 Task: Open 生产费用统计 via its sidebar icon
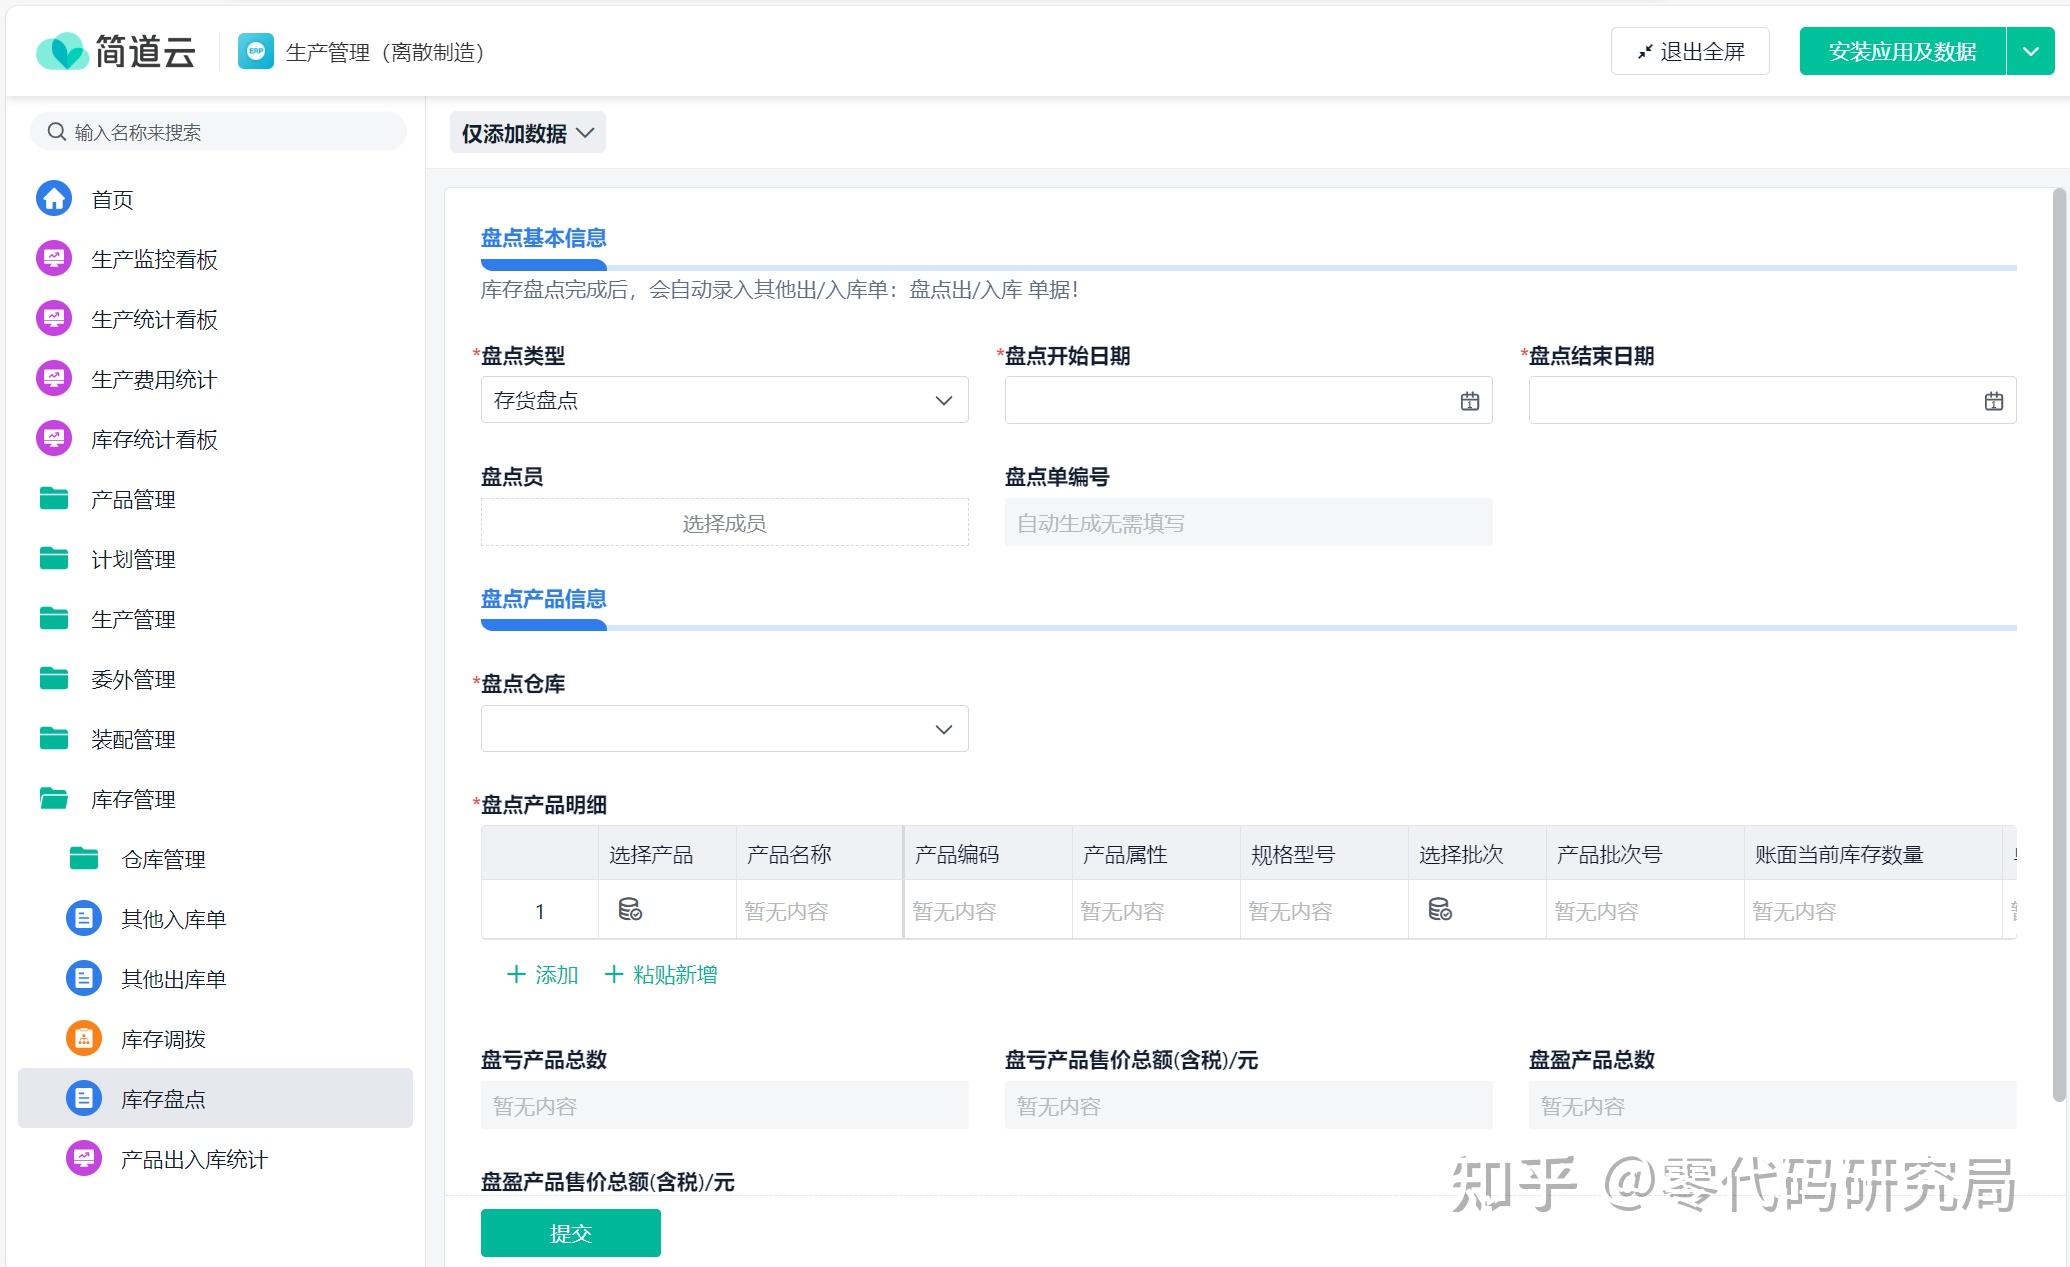[54, 378]
